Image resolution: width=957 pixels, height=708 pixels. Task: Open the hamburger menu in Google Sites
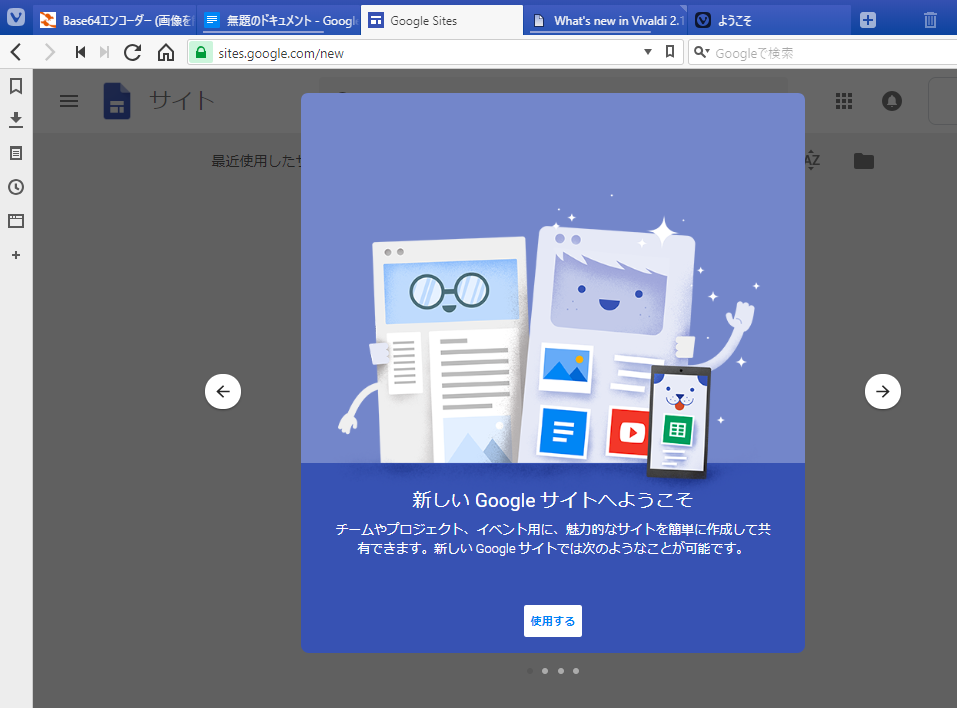tap(68, 100)
